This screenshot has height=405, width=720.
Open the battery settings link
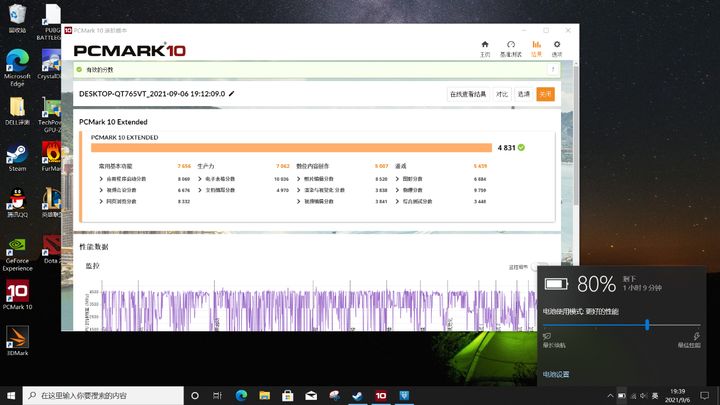point(556,374)
